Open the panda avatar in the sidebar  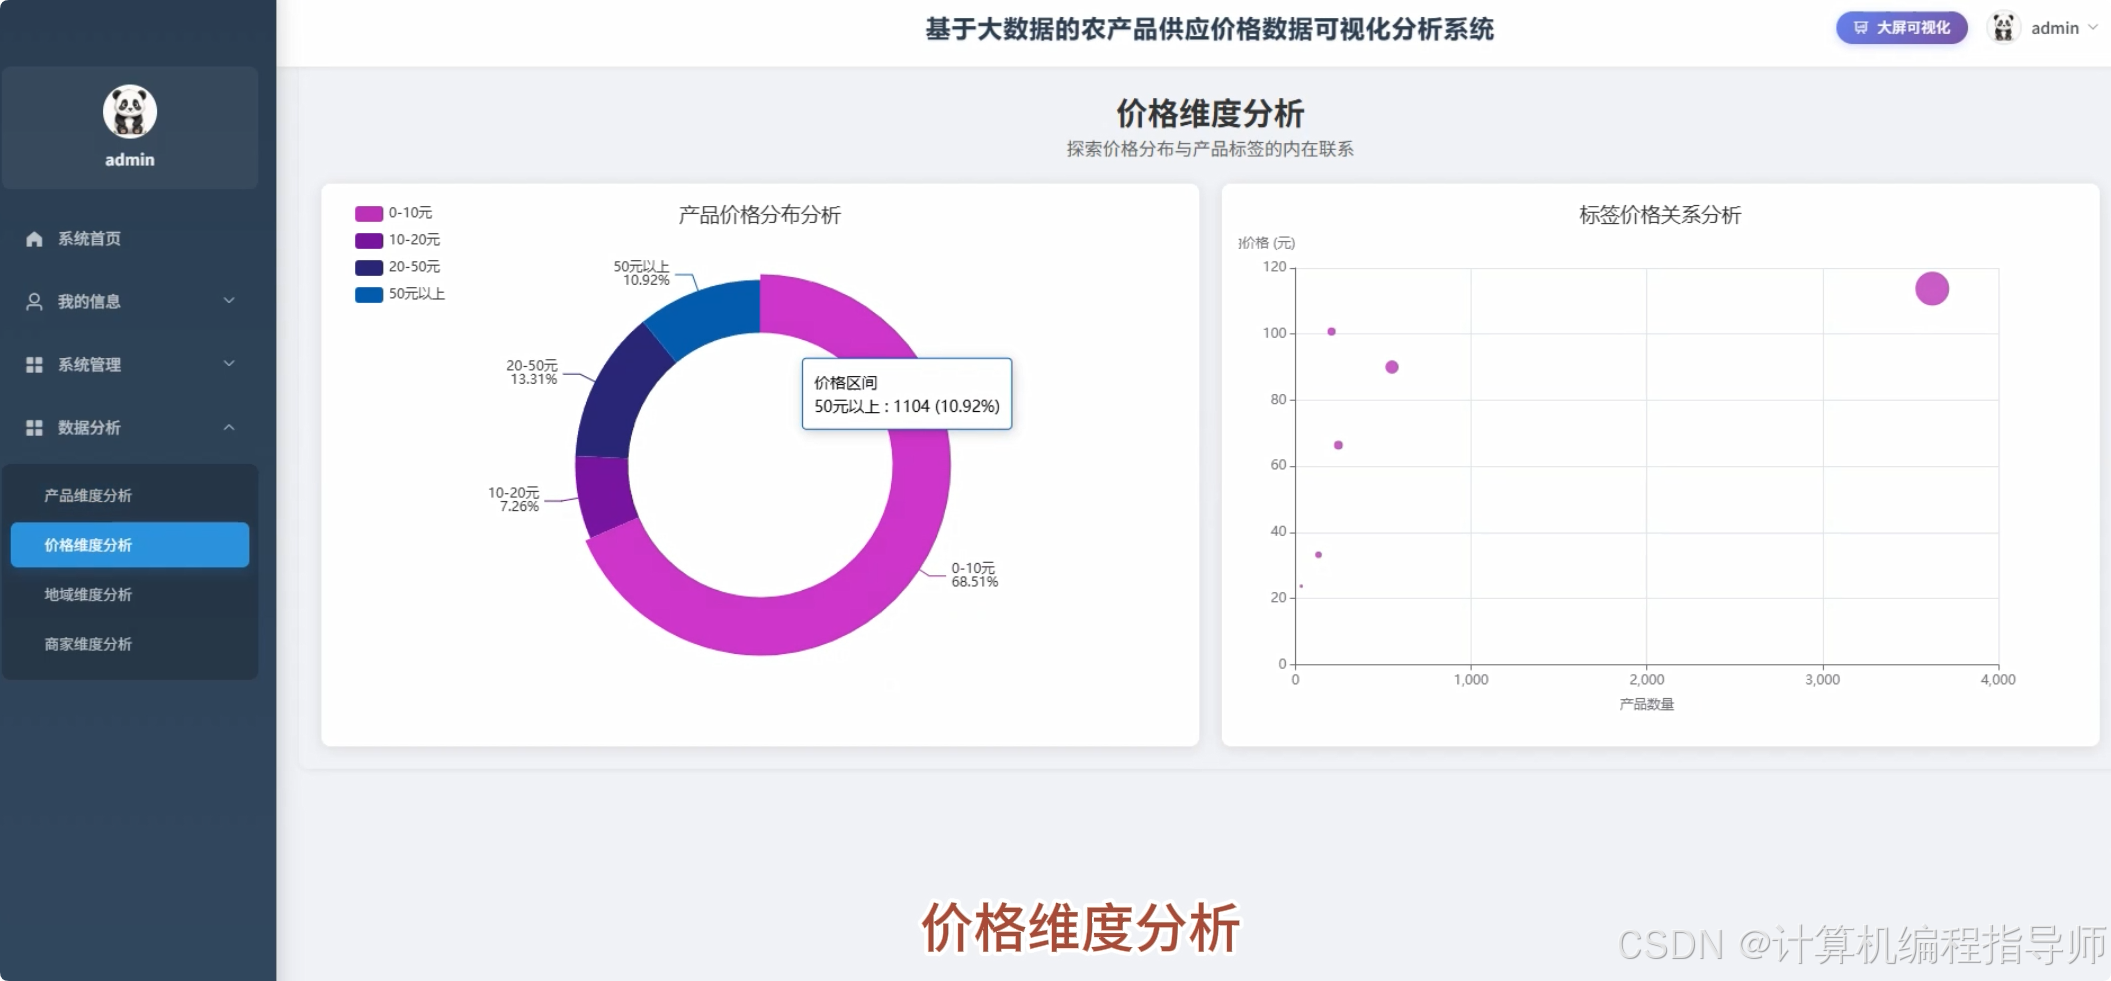pos(129,112)
